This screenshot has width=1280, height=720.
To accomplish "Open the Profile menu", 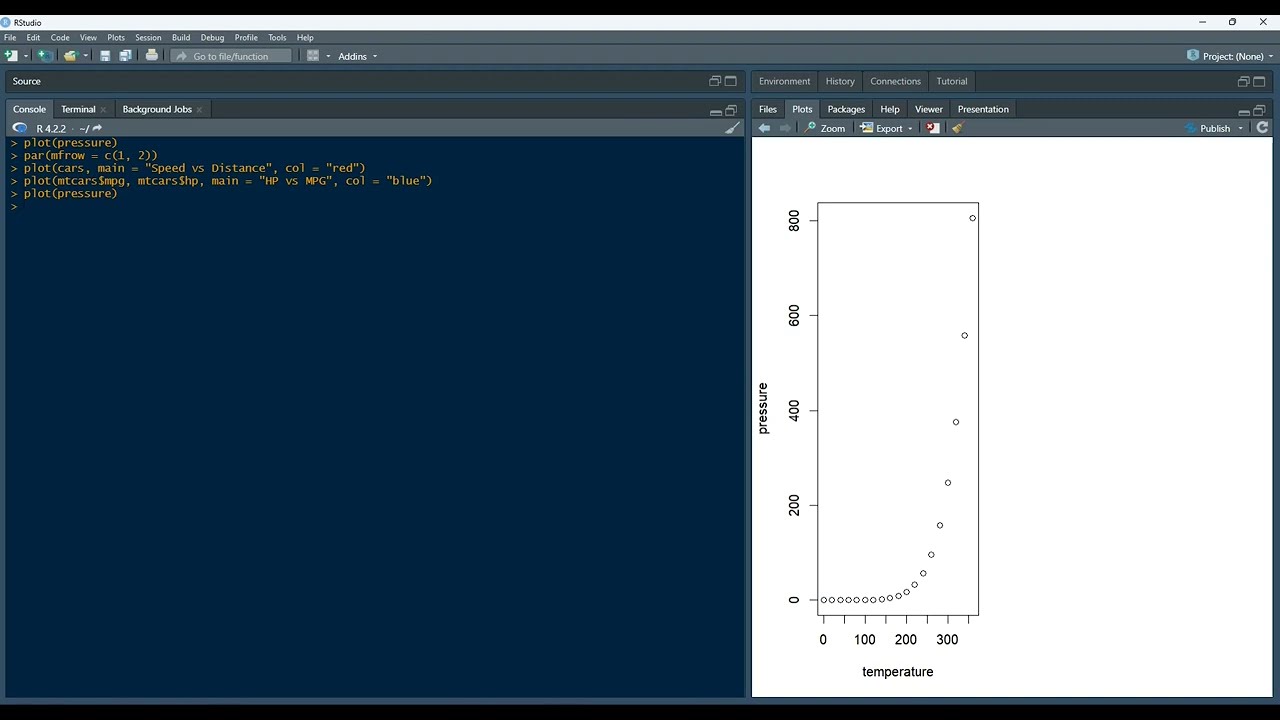I will pos(246,37).
